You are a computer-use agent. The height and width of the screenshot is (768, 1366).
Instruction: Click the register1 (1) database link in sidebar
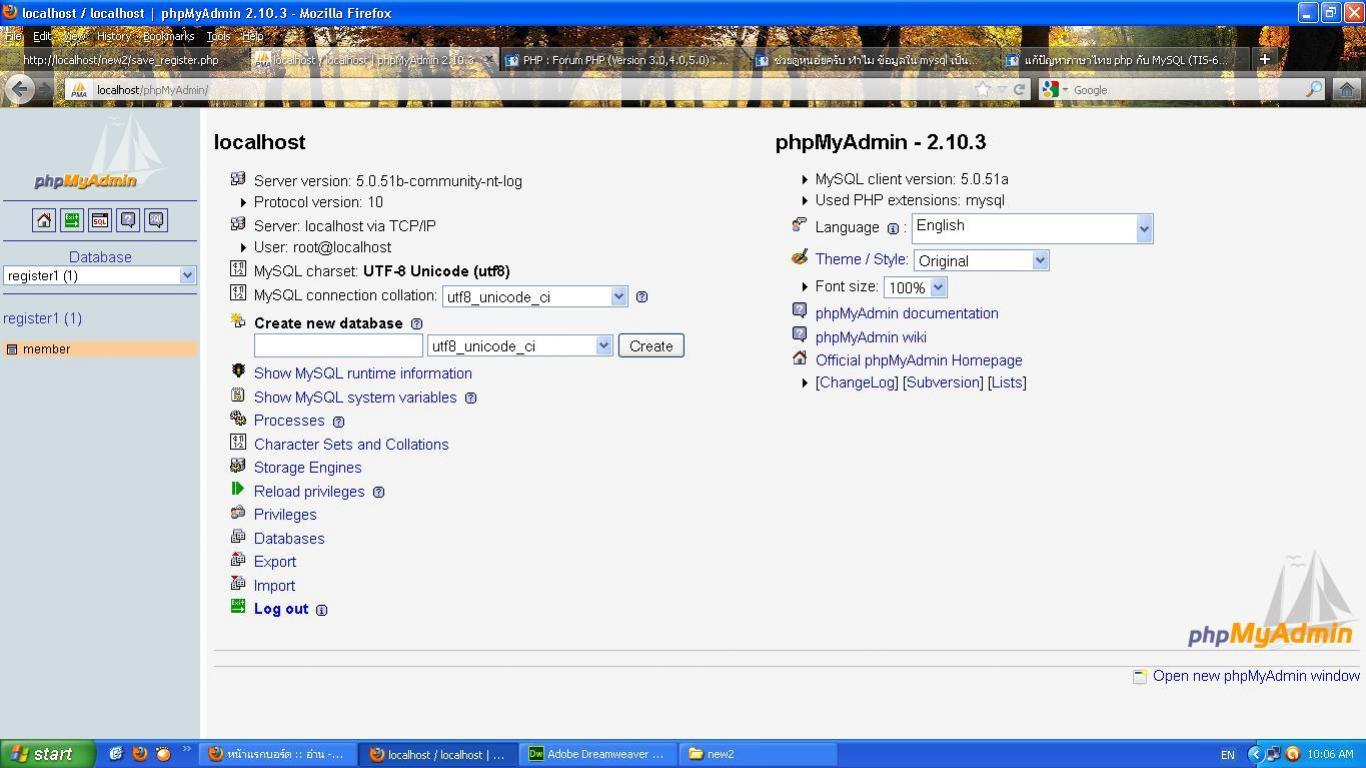tap(42, 318)
